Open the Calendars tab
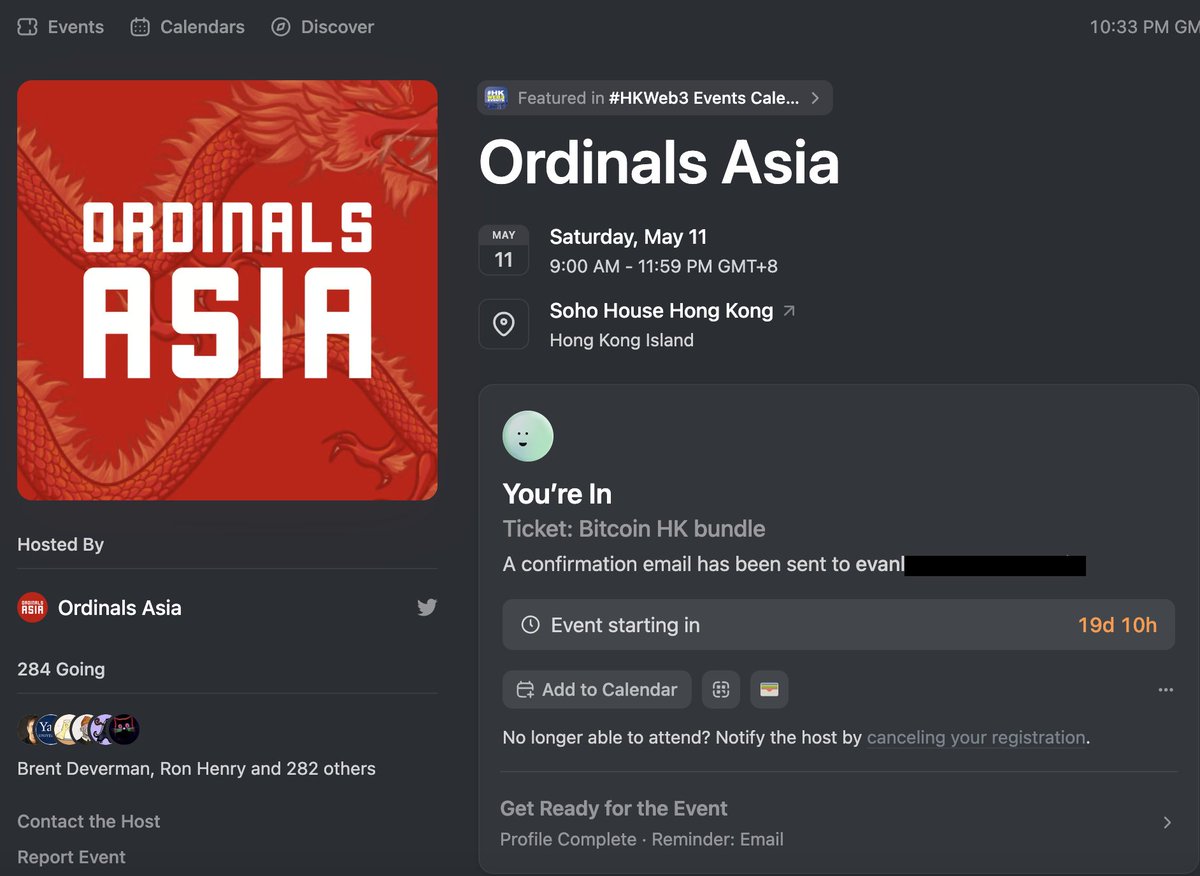The image size is (1200, 876). click(x=187, y=27)
